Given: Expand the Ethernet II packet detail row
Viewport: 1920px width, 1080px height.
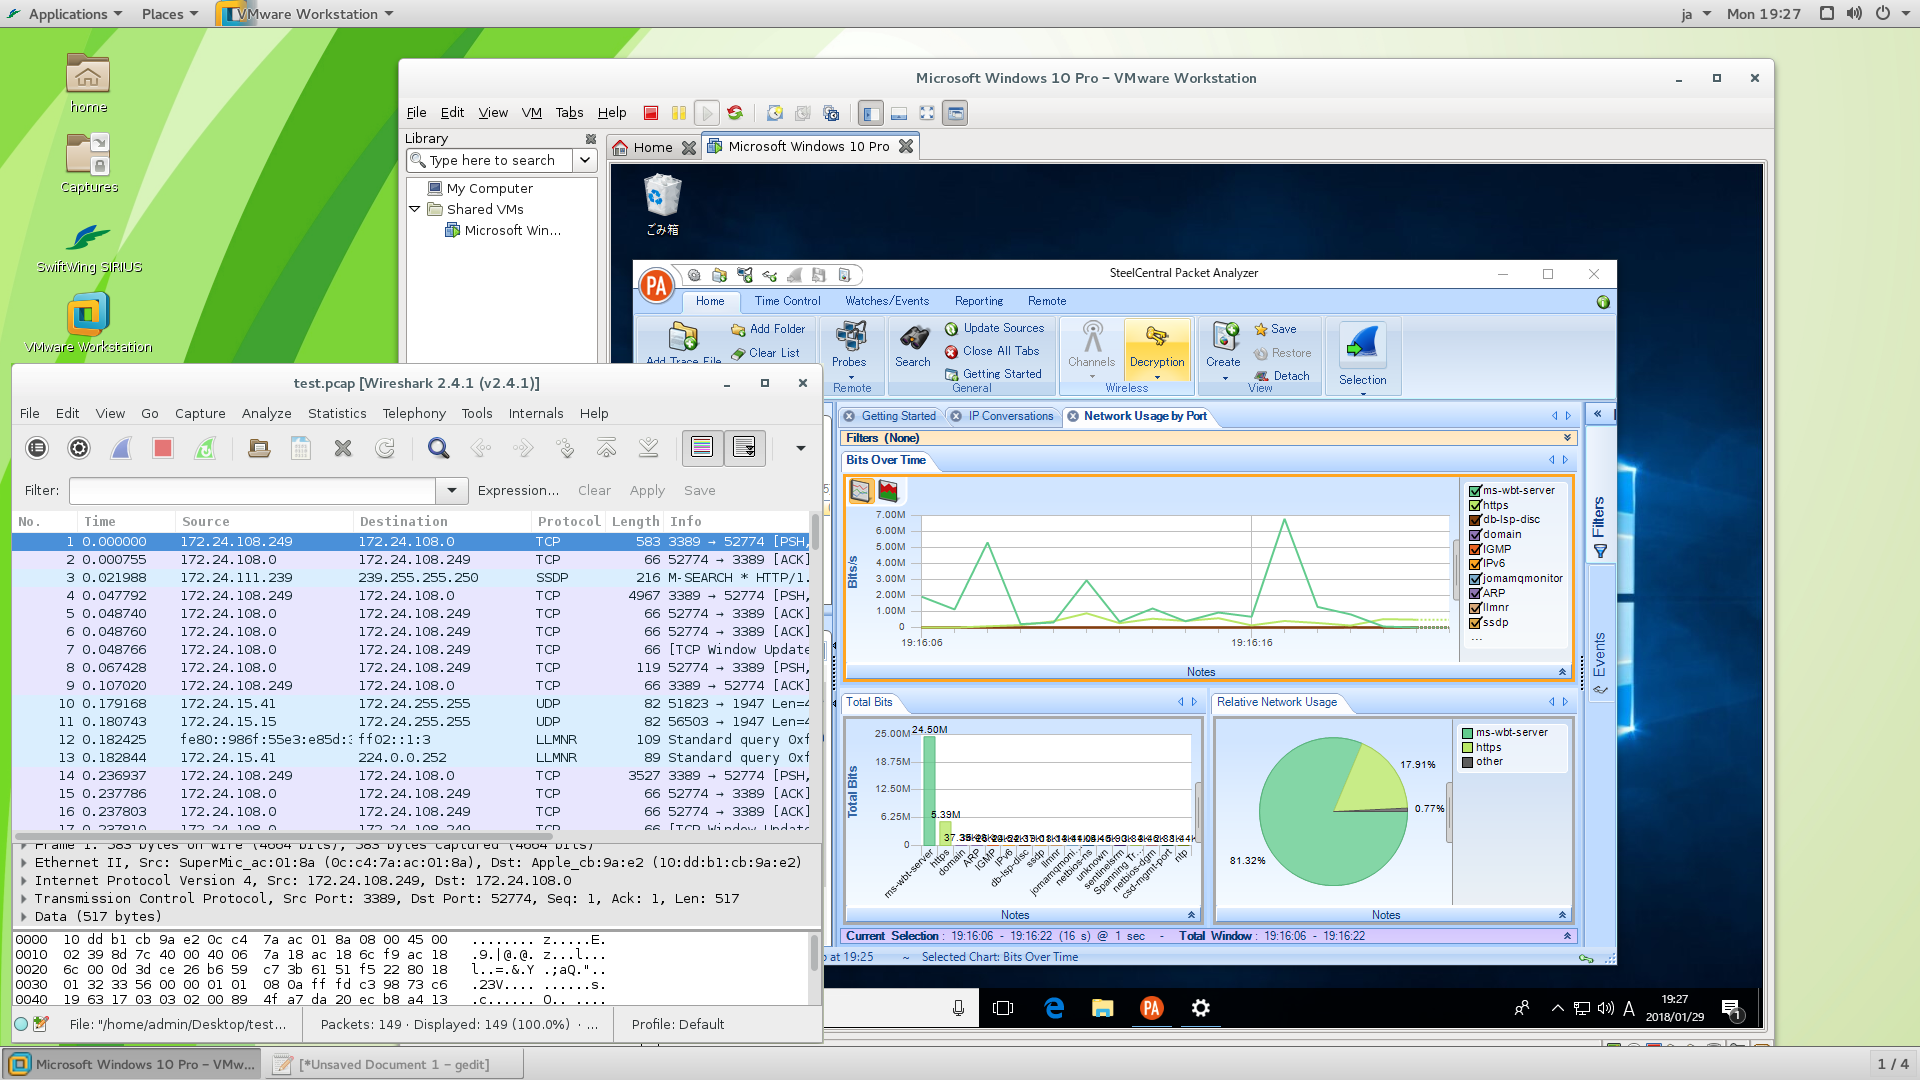Looking at the screenshot, I should (24, 863).
